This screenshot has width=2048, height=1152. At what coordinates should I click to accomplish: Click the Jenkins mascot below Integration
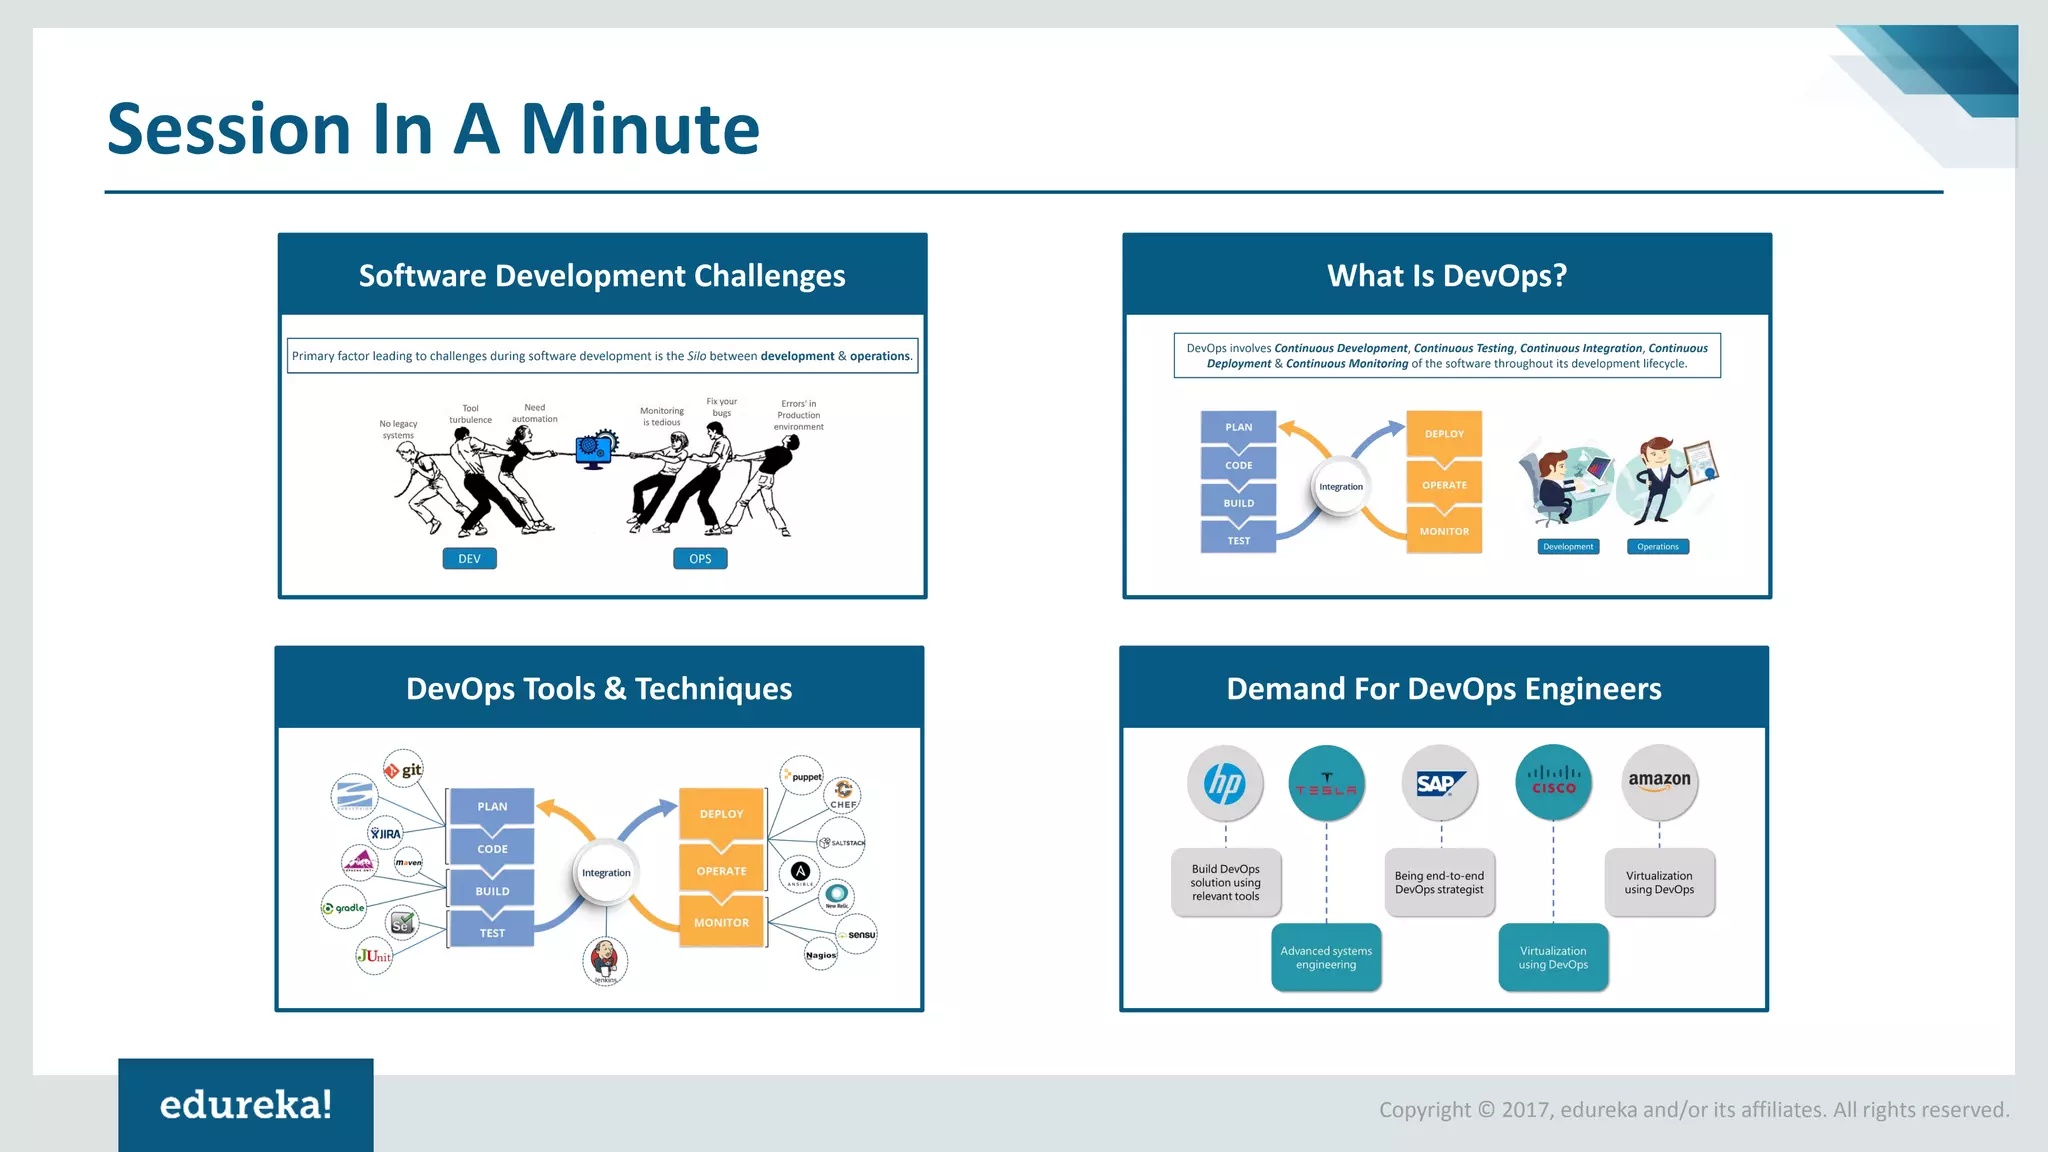coord(605,962)
